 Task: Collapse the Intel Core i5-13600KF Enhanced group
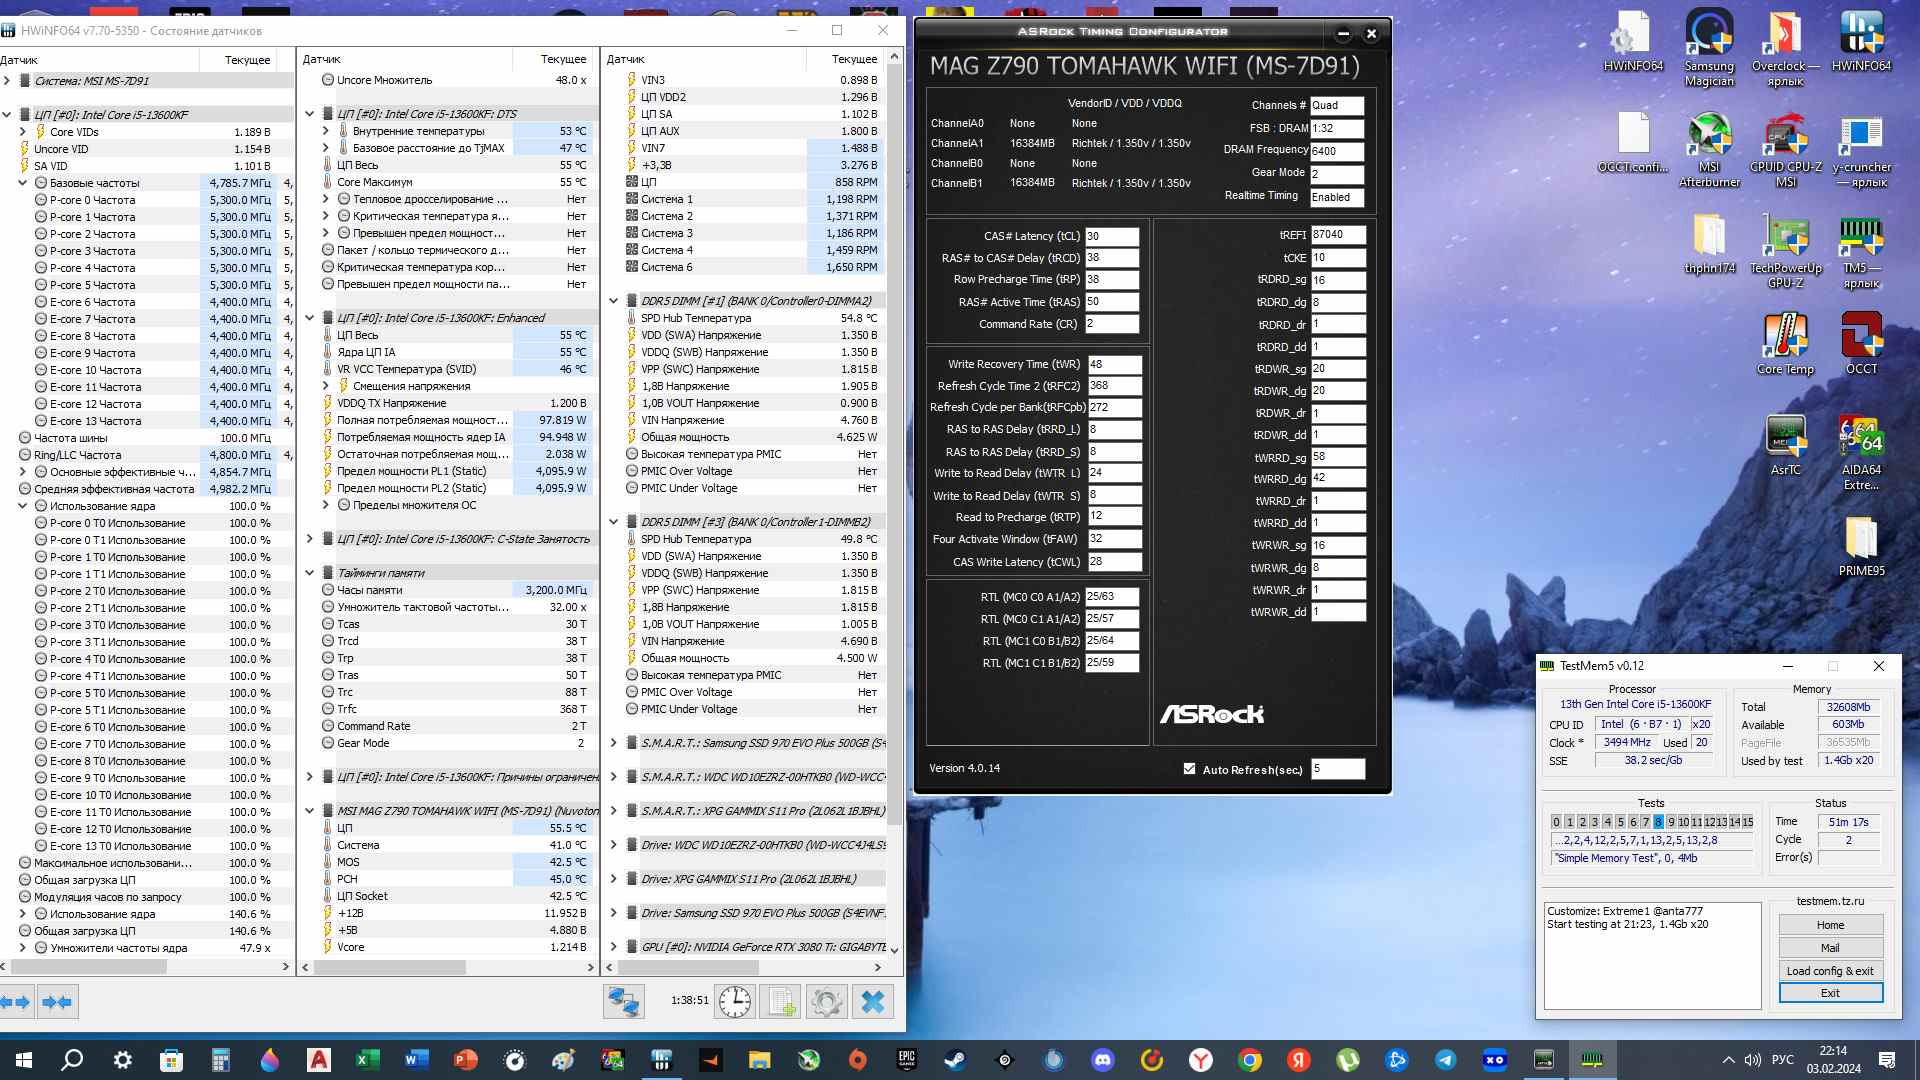click(310, 318)
